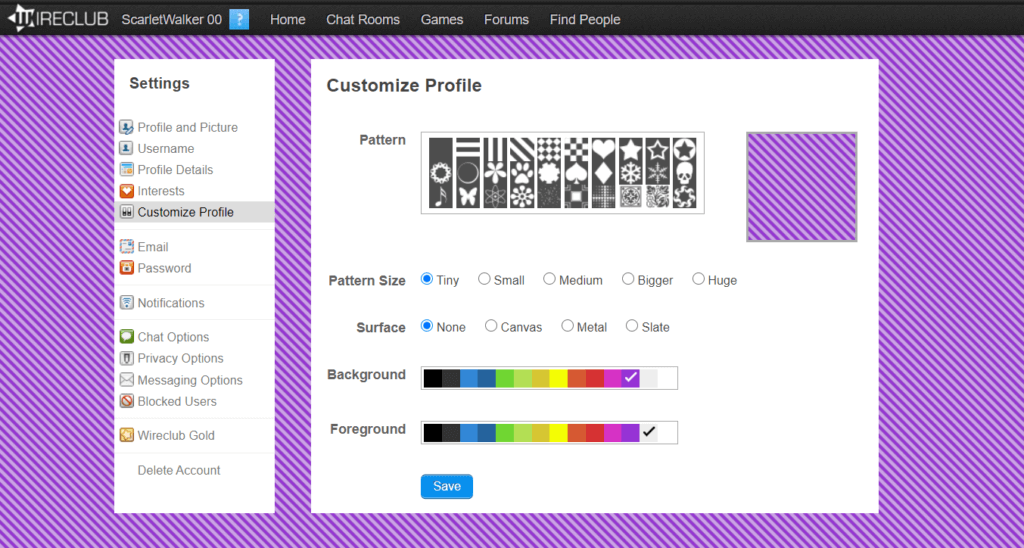The width and height of the screenshot is (1024, 548).
Task: Click the striped pattern preview thumbnail
Action: 801,187
